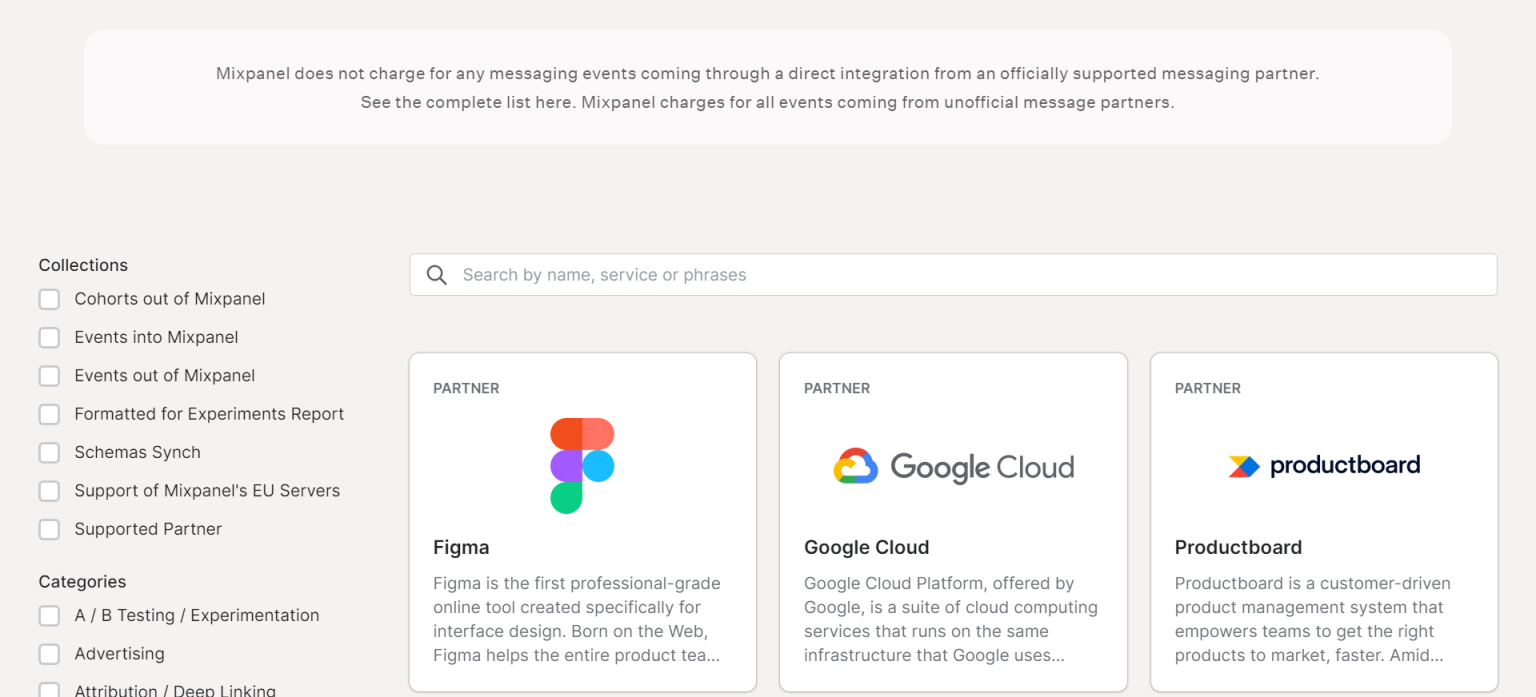Open the Productboard card title
The width and height of the screenshot is (1536, 697).
(1238, 547)
